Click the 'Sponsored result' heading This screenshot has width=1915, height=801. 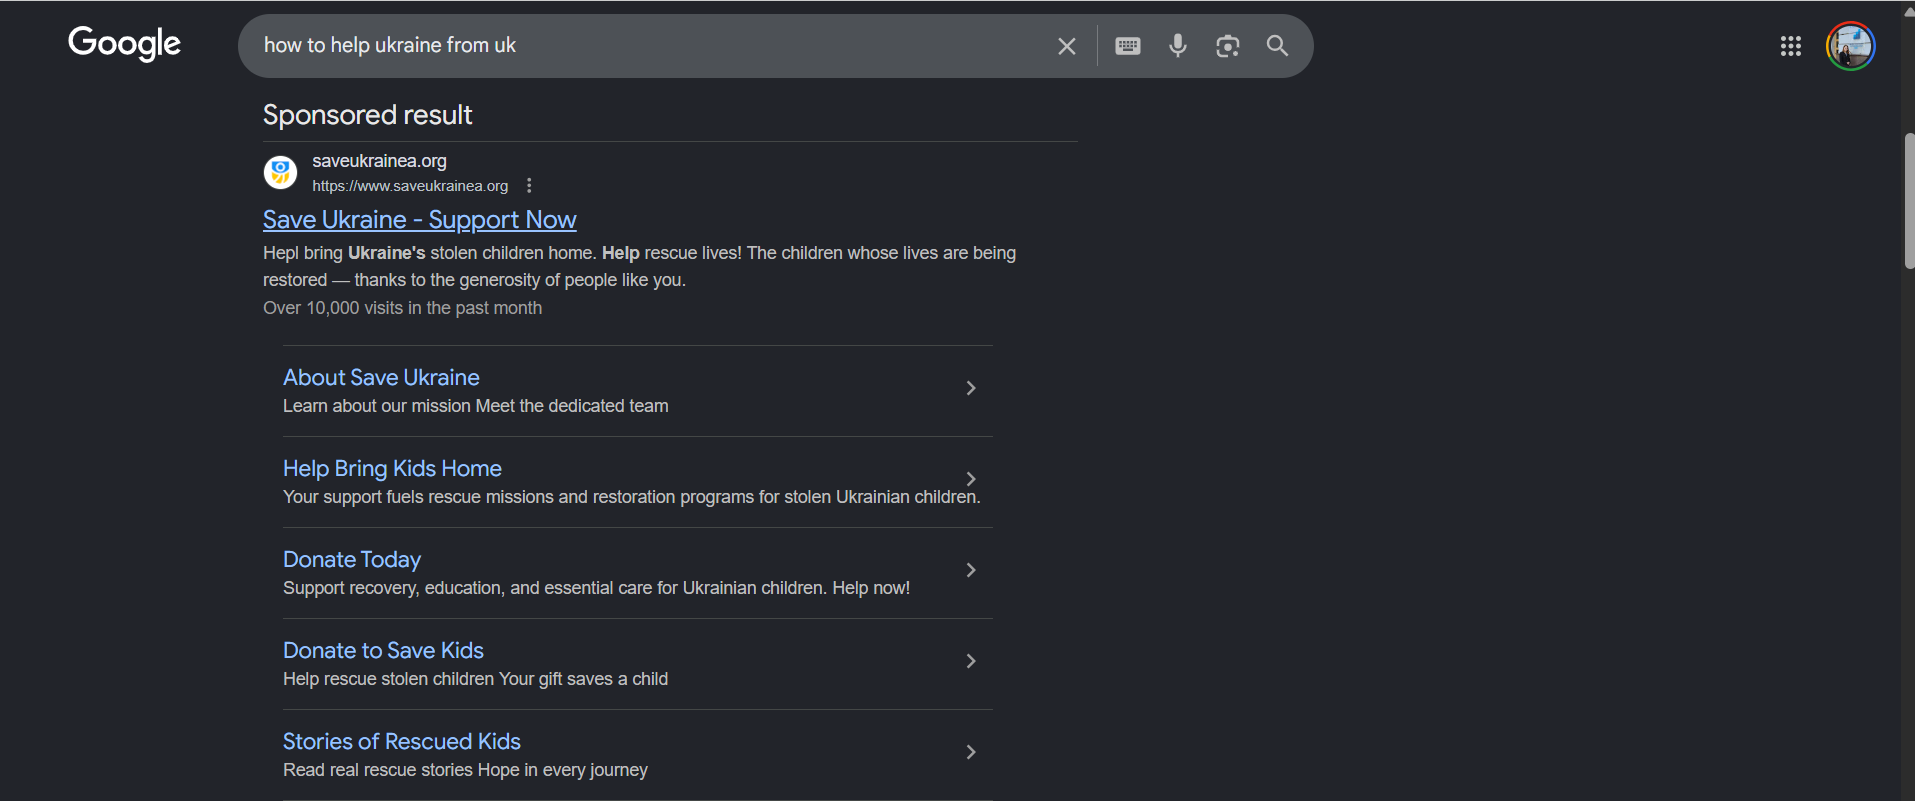click(367, 115)
